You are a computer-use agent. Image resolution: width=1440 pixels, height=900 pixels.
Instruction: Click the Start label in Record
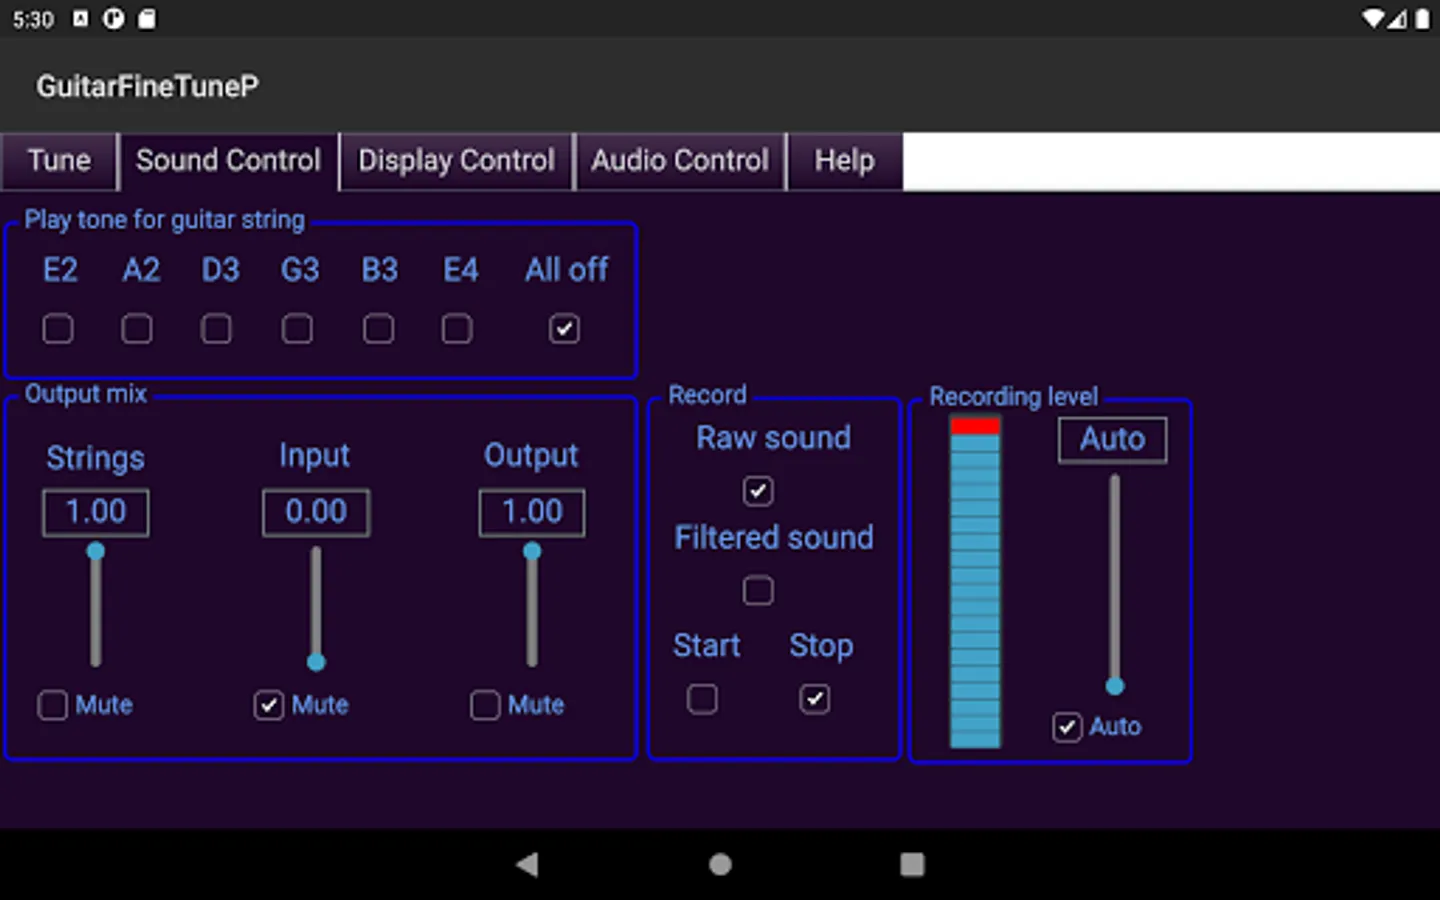[x=707, y=646]
